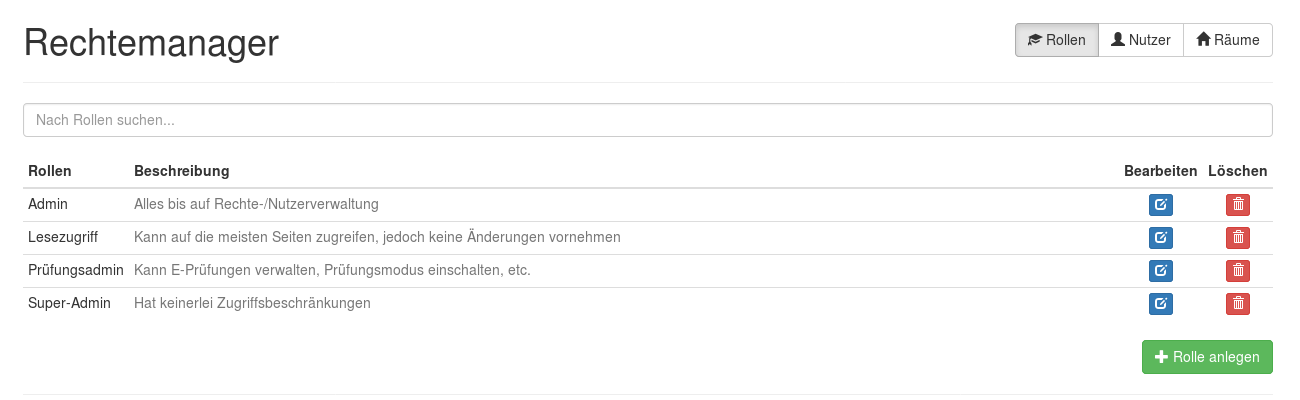This screenshot has height=400, width=1300.
Task: Open the Nutzer tab
Action: 1140,40
